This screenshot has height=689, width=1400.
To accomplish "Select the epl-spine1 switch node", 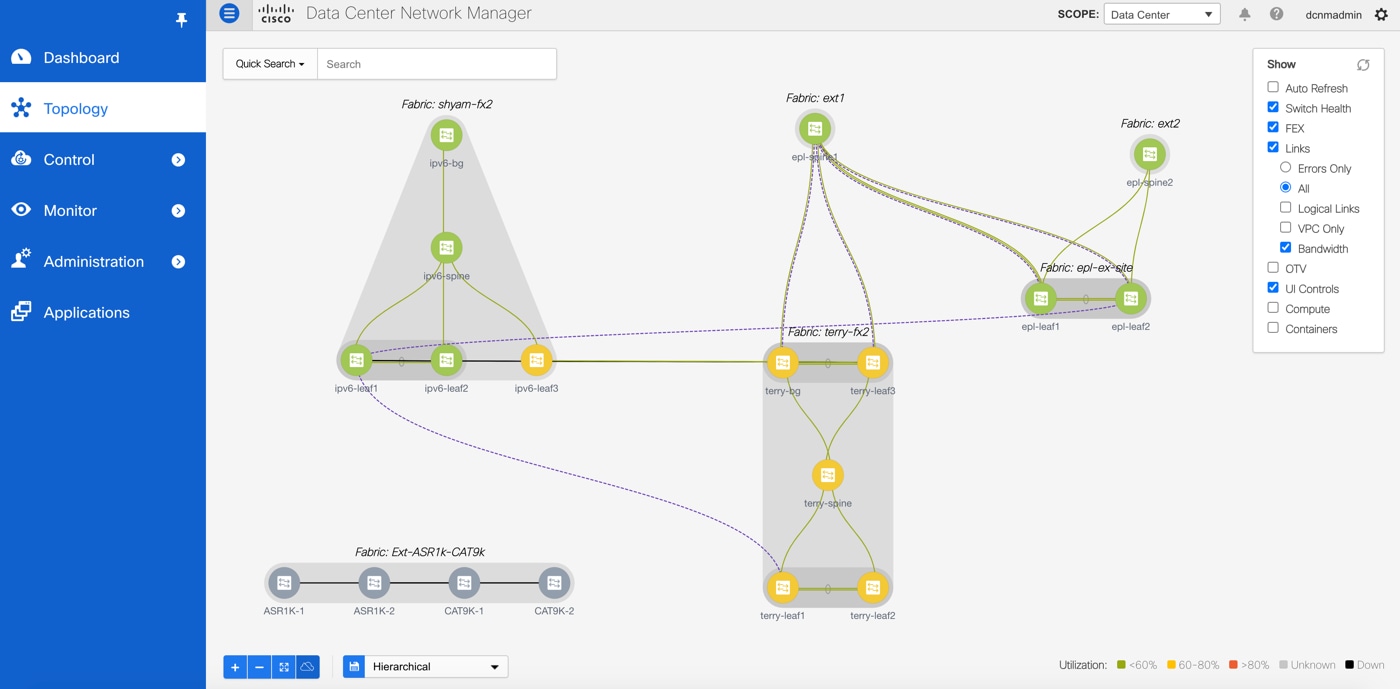I will pos(815,129).
